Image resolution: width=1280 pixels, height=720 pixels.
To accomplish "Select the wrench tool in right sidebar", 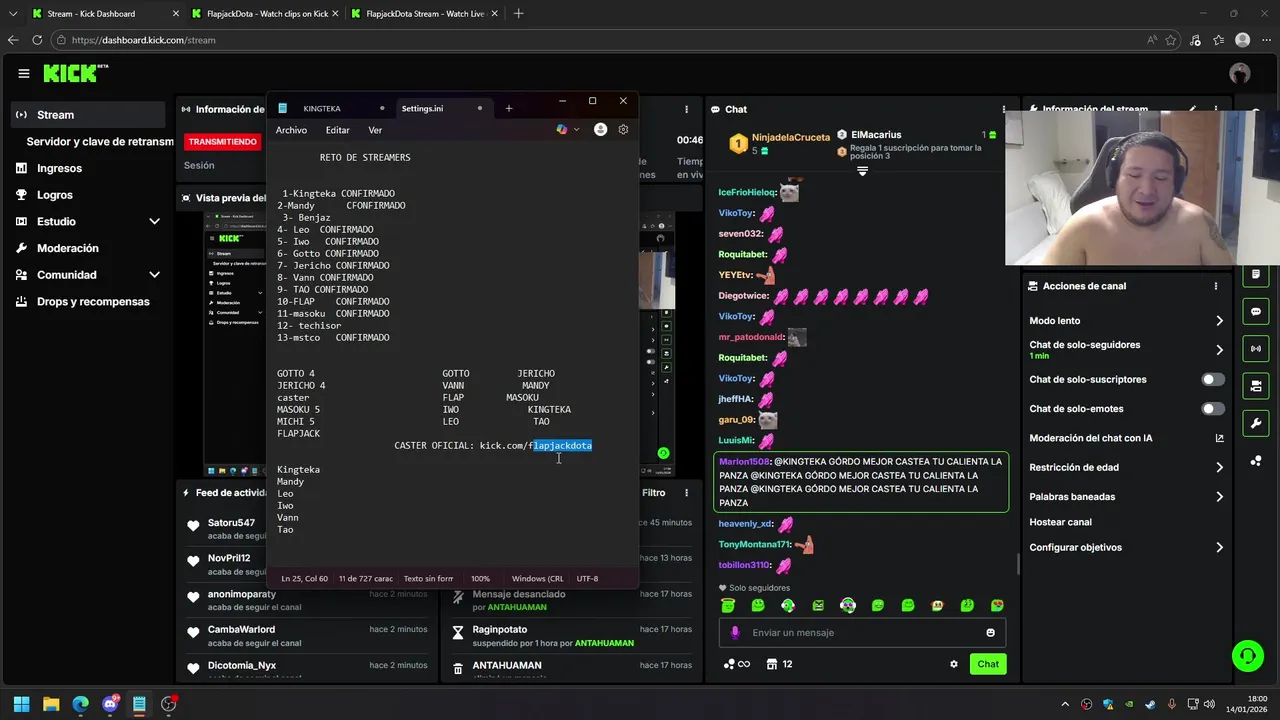I will pos(1256,423).
